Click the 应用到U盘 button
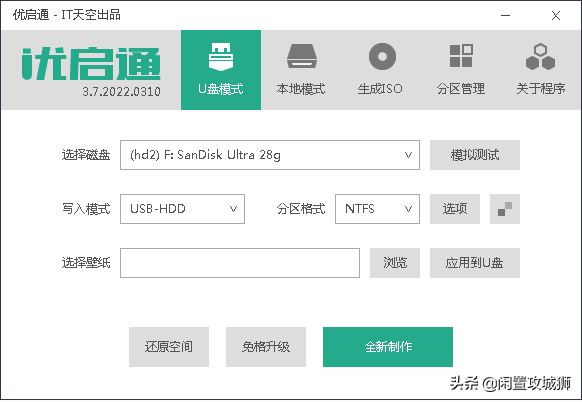The height and width of the screenshot is (402, 582). [475, 263]
